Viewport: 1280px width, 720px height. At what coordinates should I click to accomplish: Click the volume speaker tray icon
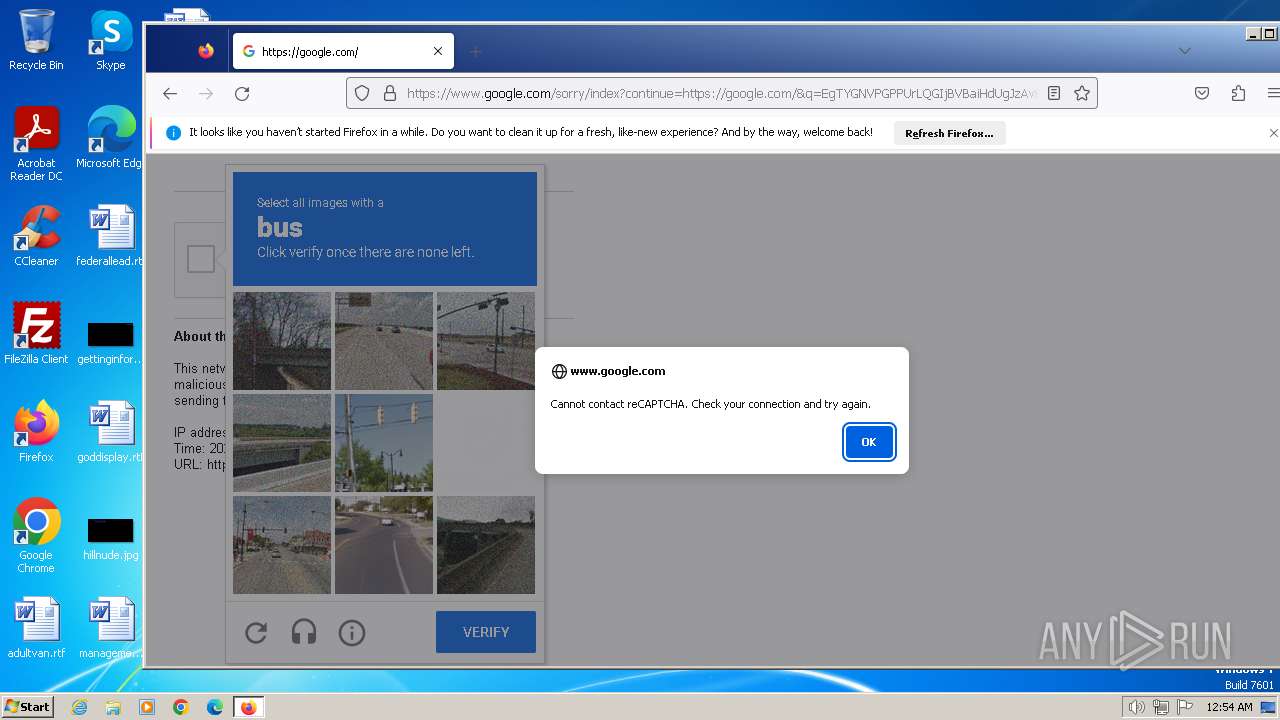1136,707
